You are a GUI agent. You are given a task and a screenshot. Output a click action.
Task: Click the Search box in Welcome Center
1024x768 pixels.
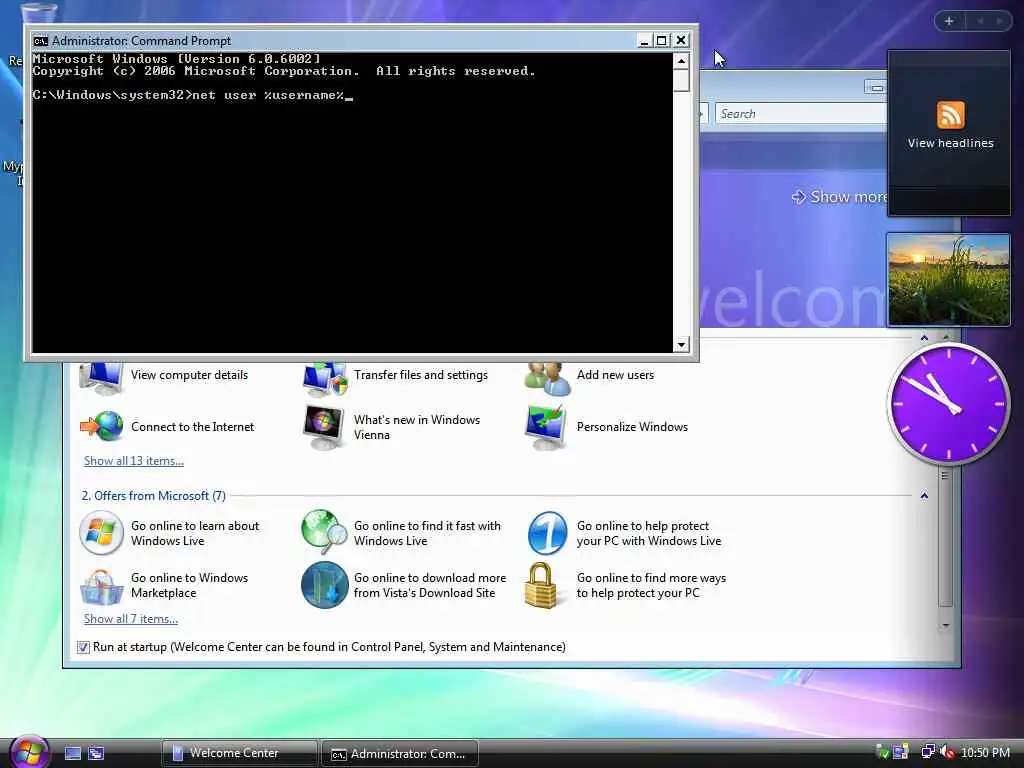coord(801,114)
